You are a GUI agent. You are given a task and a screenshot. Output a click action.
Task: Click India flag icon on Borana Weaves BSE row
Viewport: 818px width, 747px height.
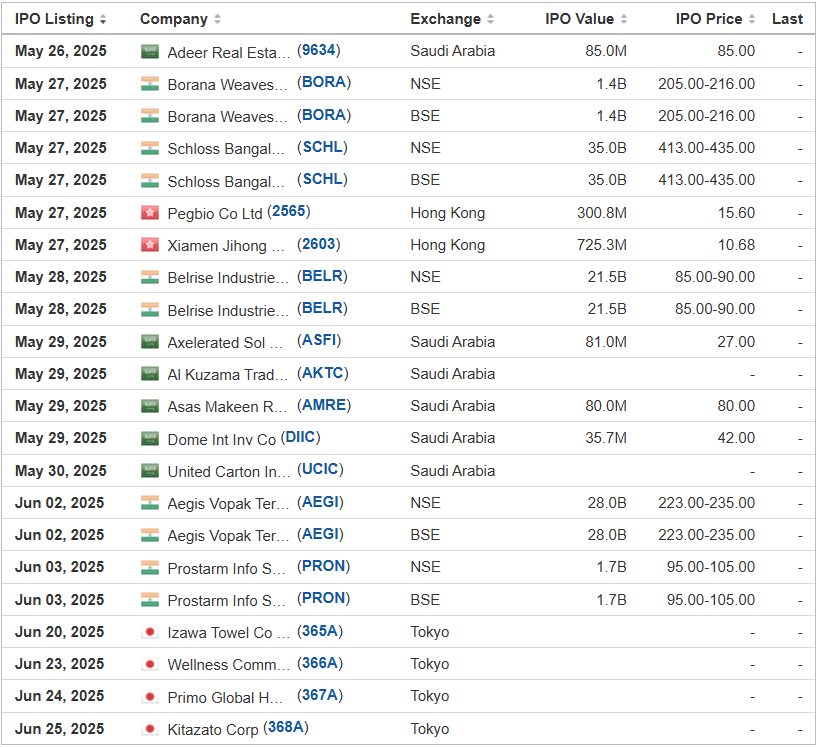point(150,116)
